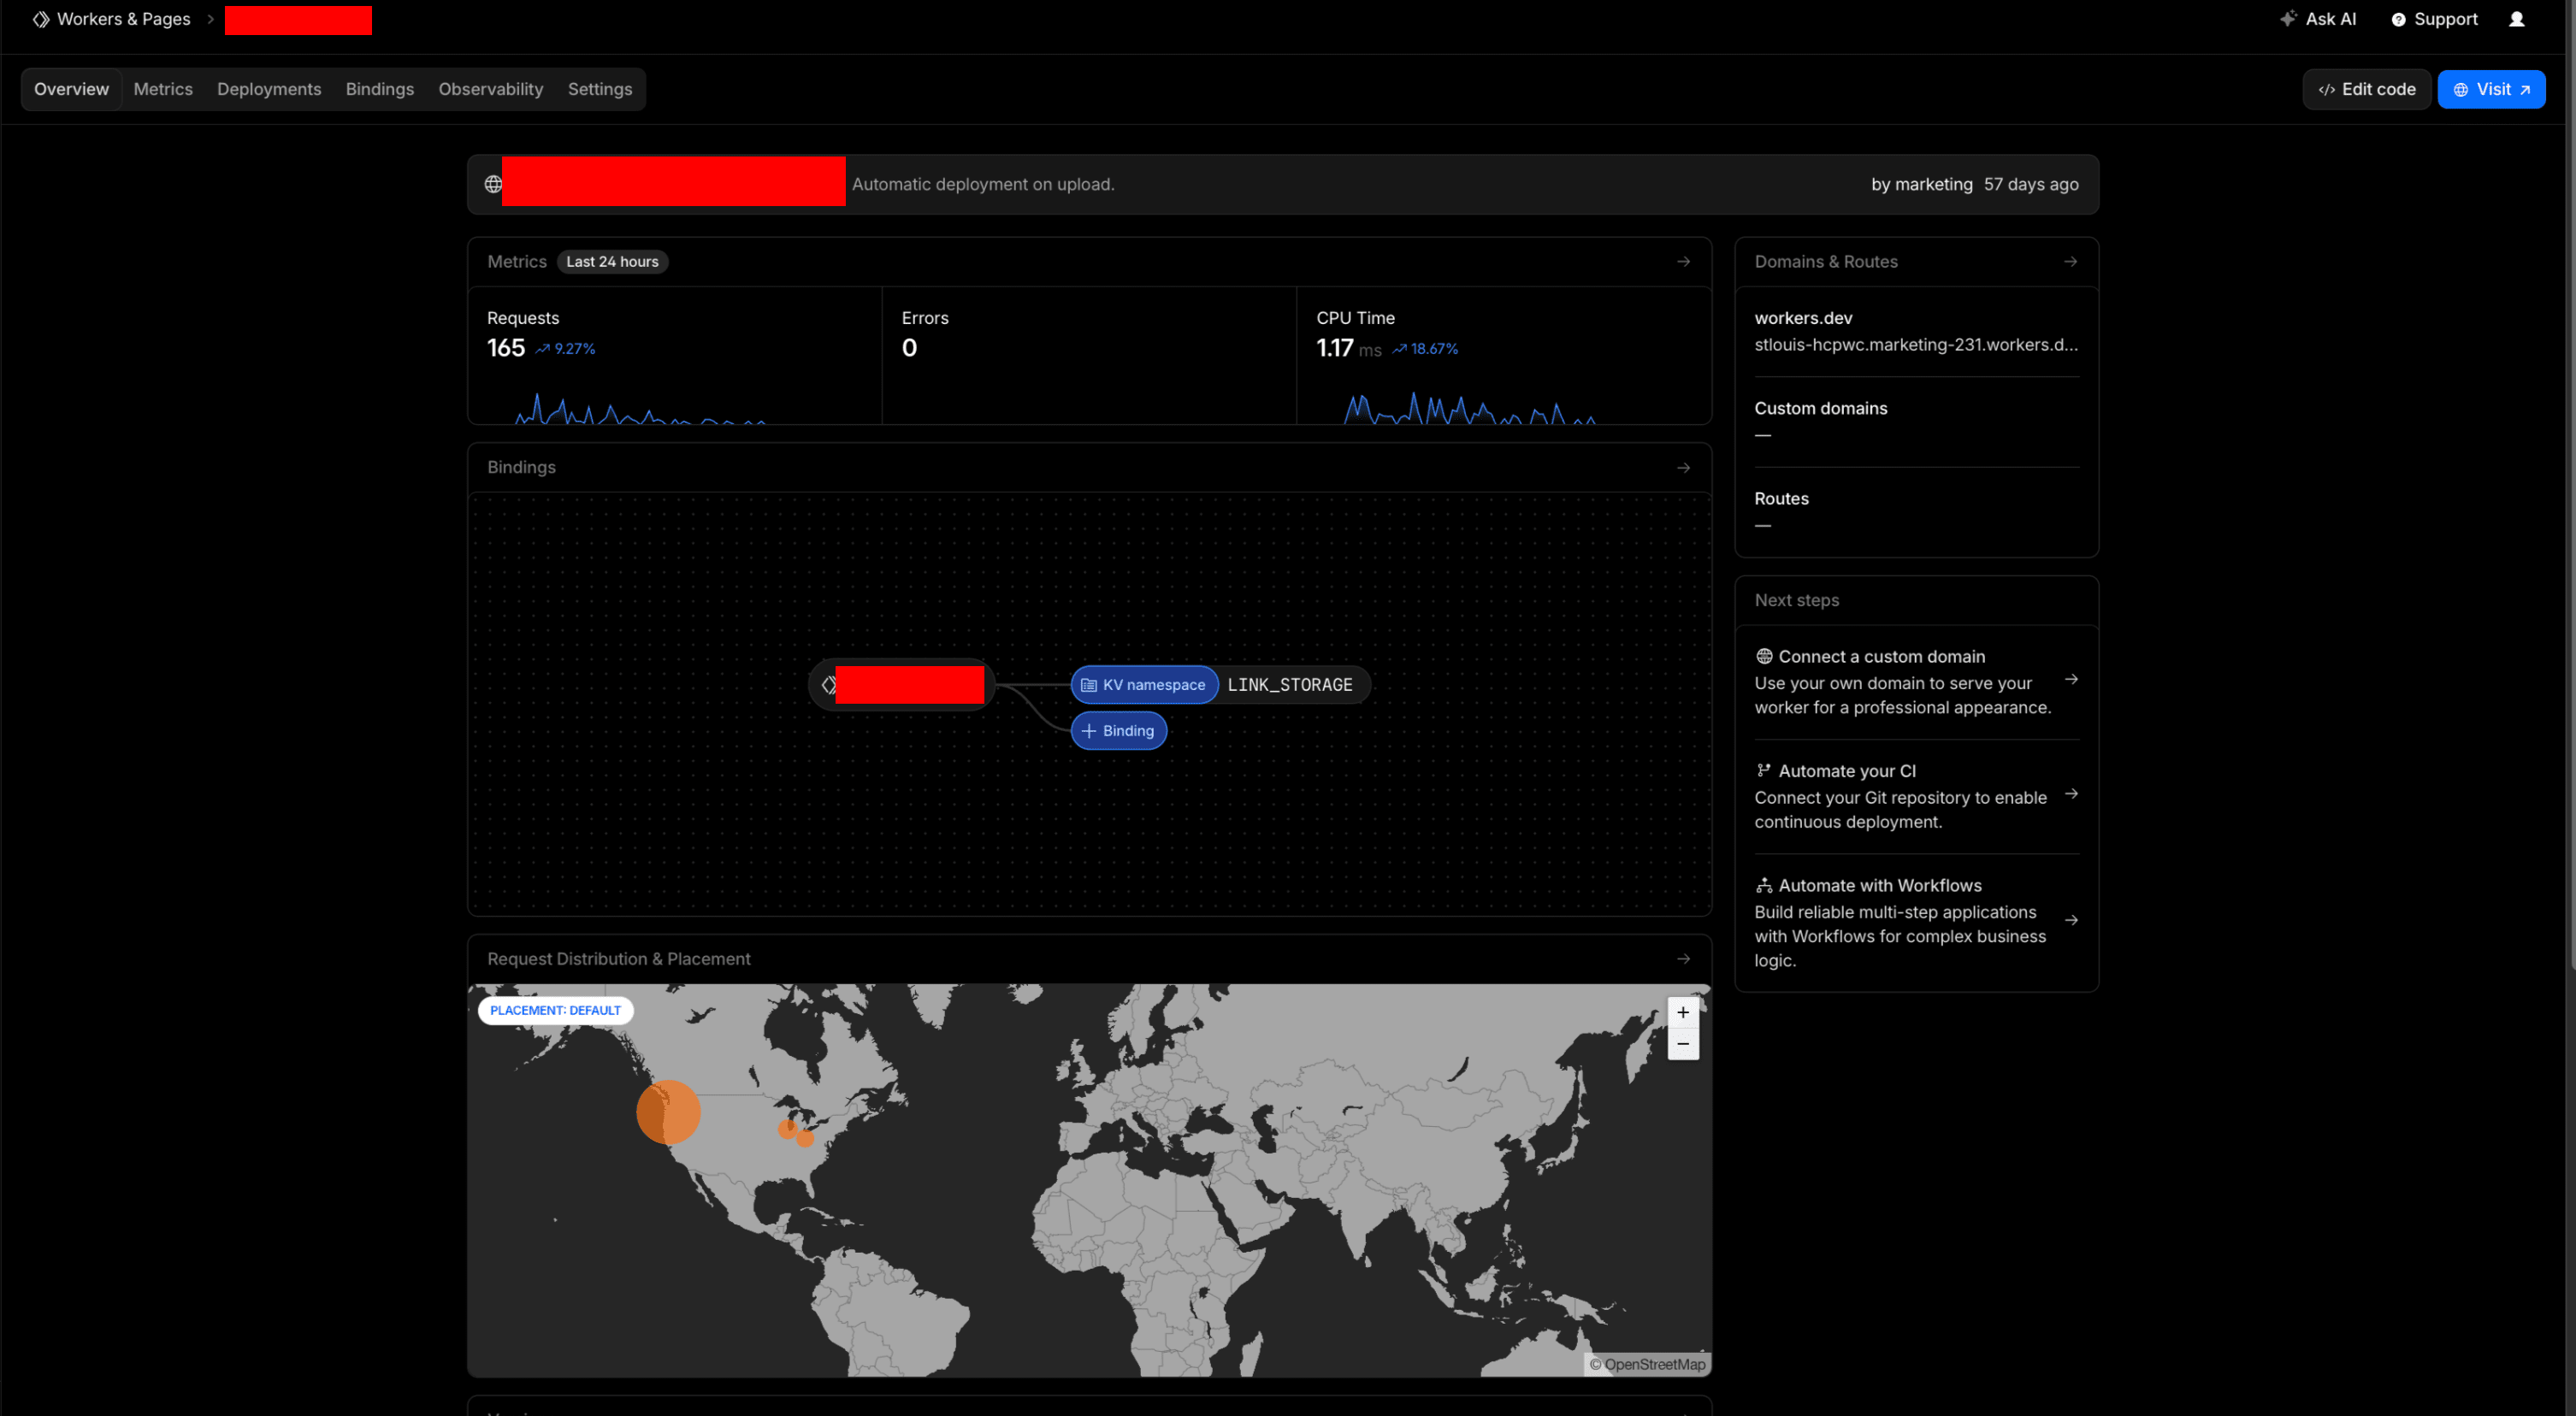Switch to the Metrics tab
This screenshot has height=1416, width=2576.
point(163,90)
